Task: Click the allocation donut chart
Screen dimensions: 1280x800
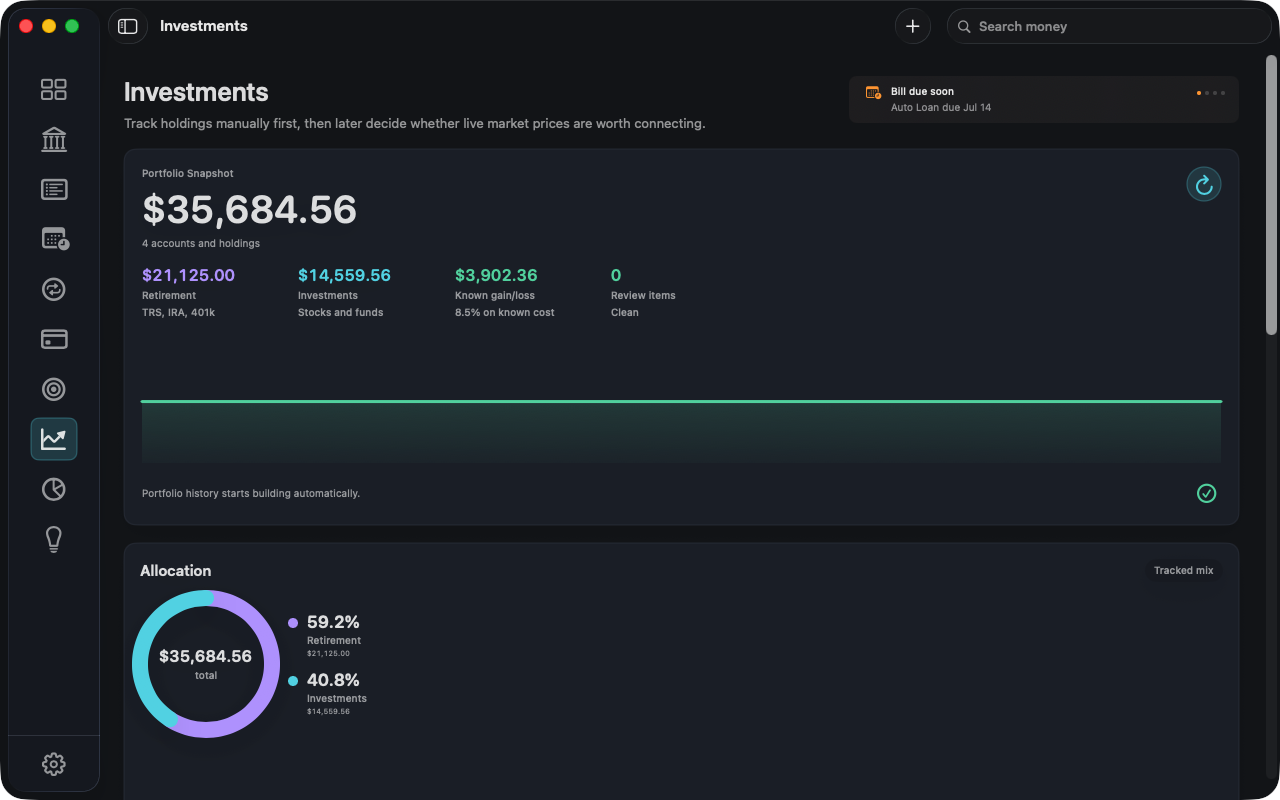Action: click(x=206, y=664)
